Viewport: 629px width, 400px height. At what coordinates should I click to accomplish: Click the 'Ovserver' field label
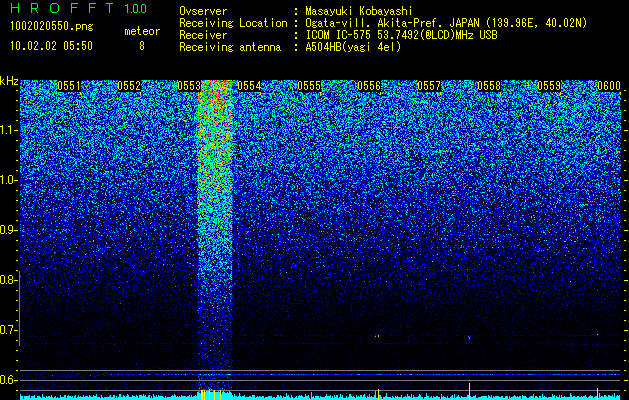[x=203, y=11]
